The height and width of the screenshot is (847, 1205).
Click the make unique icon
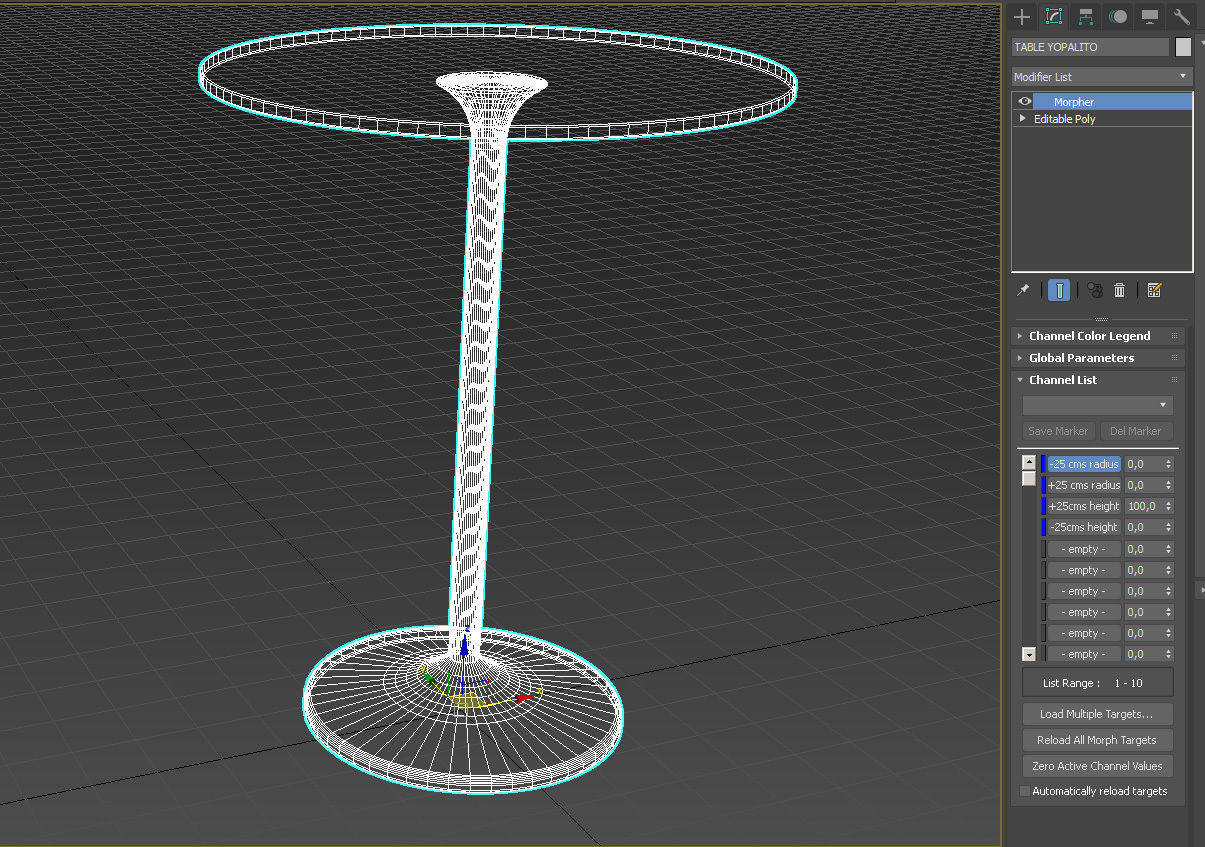pos(1094,290)
